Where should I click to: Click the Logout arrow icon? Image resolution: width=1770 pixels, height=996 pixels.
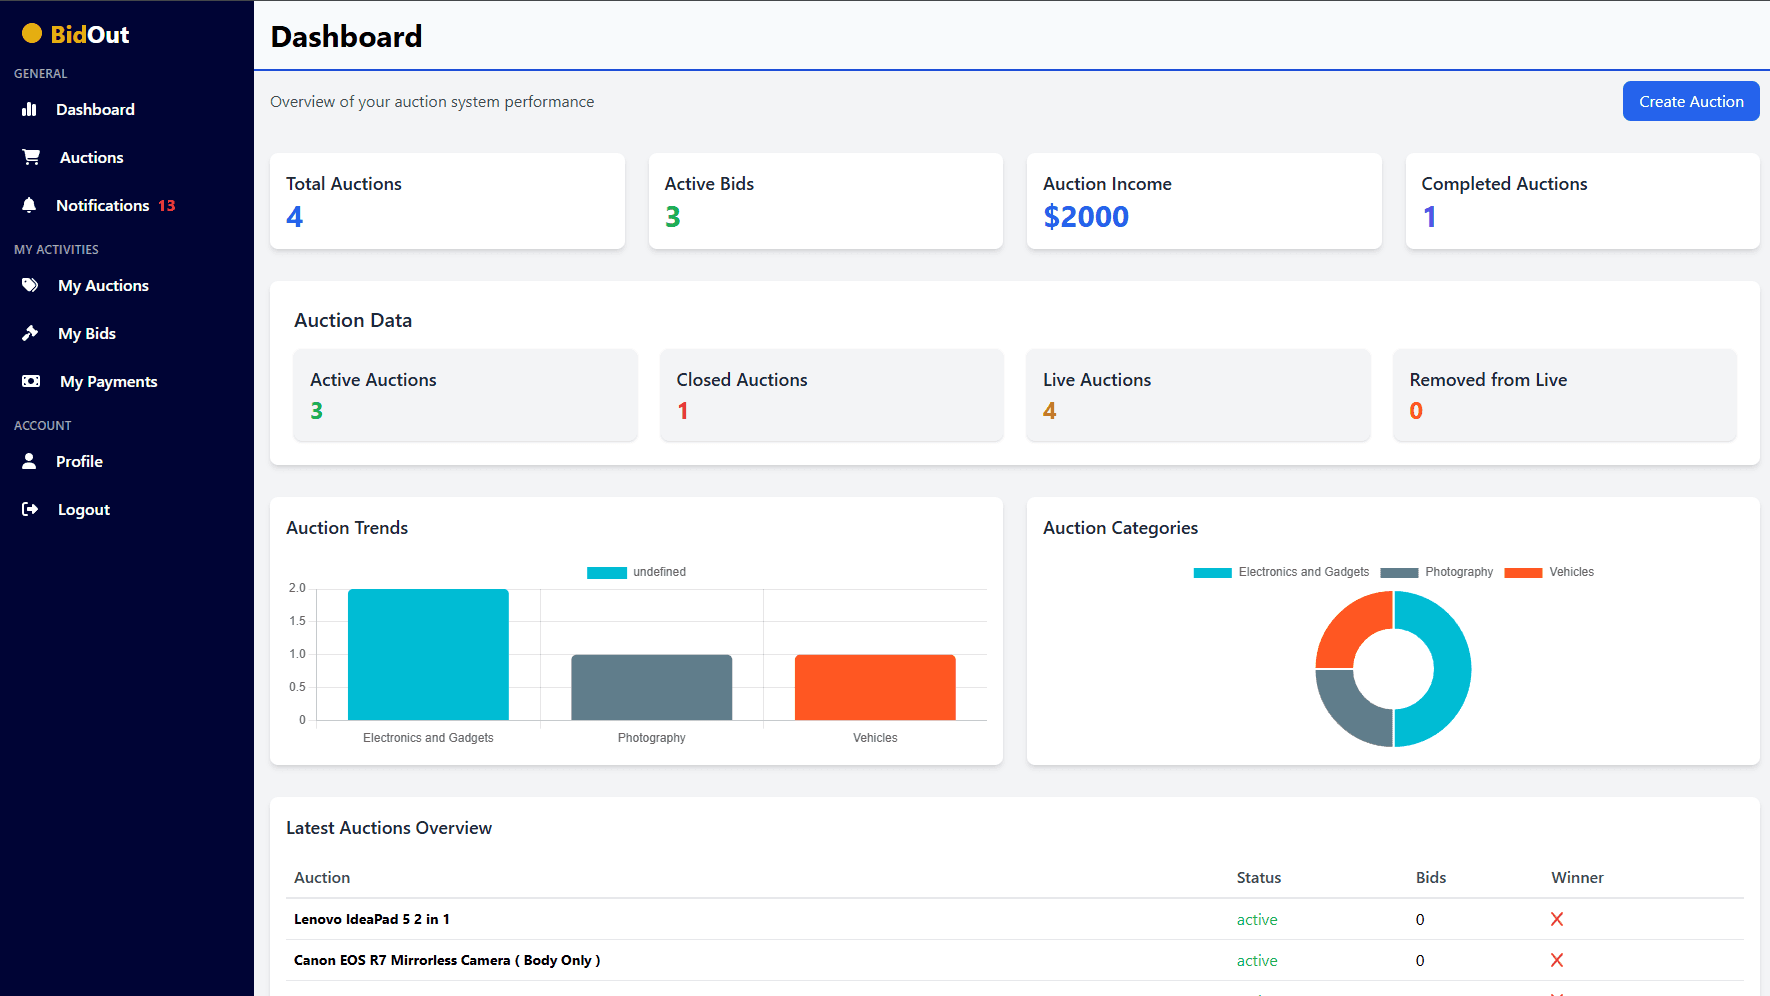coord(30,509)
